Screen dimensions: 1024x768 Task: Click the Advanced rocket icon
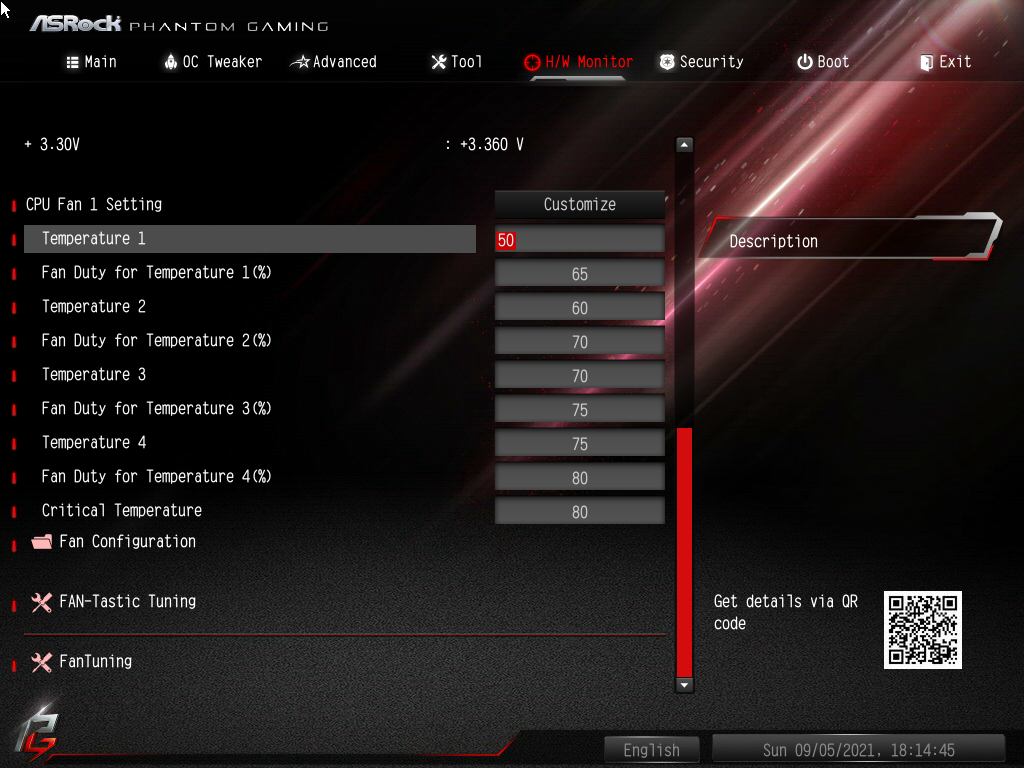(x=298, y=61)
